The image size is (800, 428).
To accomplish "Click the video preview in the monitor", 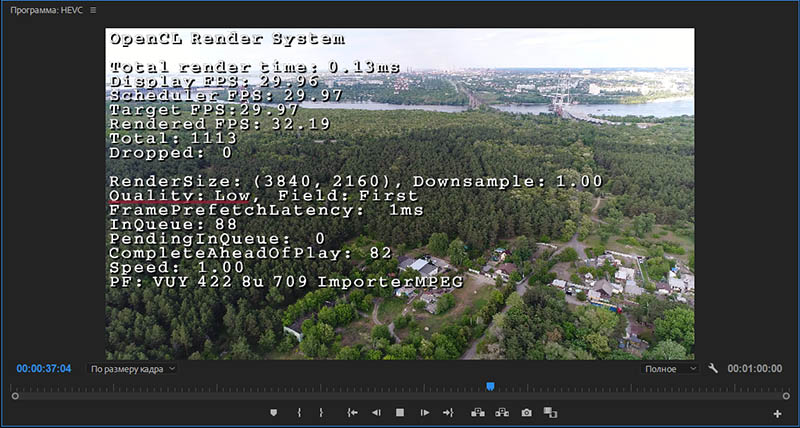I will coord(399,194).
